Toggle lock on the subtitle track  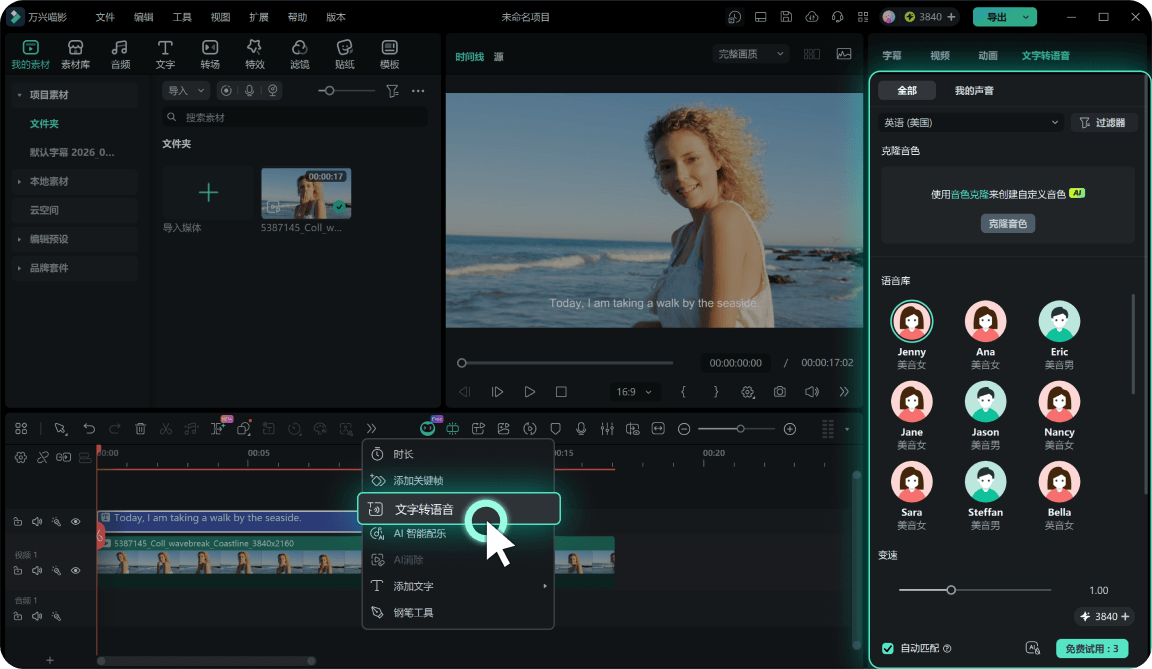click(x=18, y=521)
